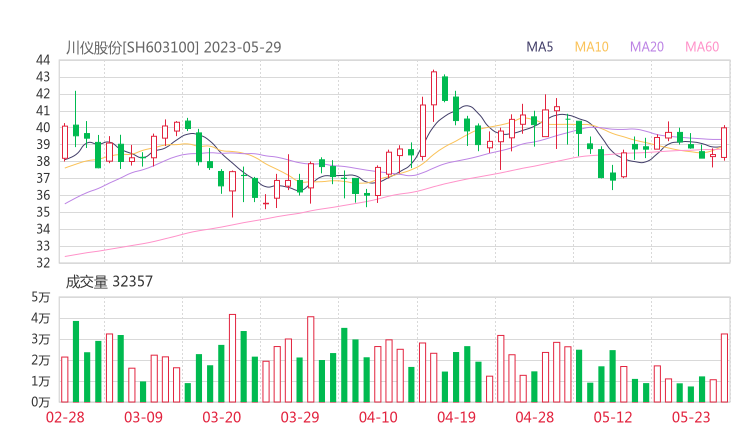Click the 05-12 date axis label
740x440 pixels.
click(x=613, y=417)
